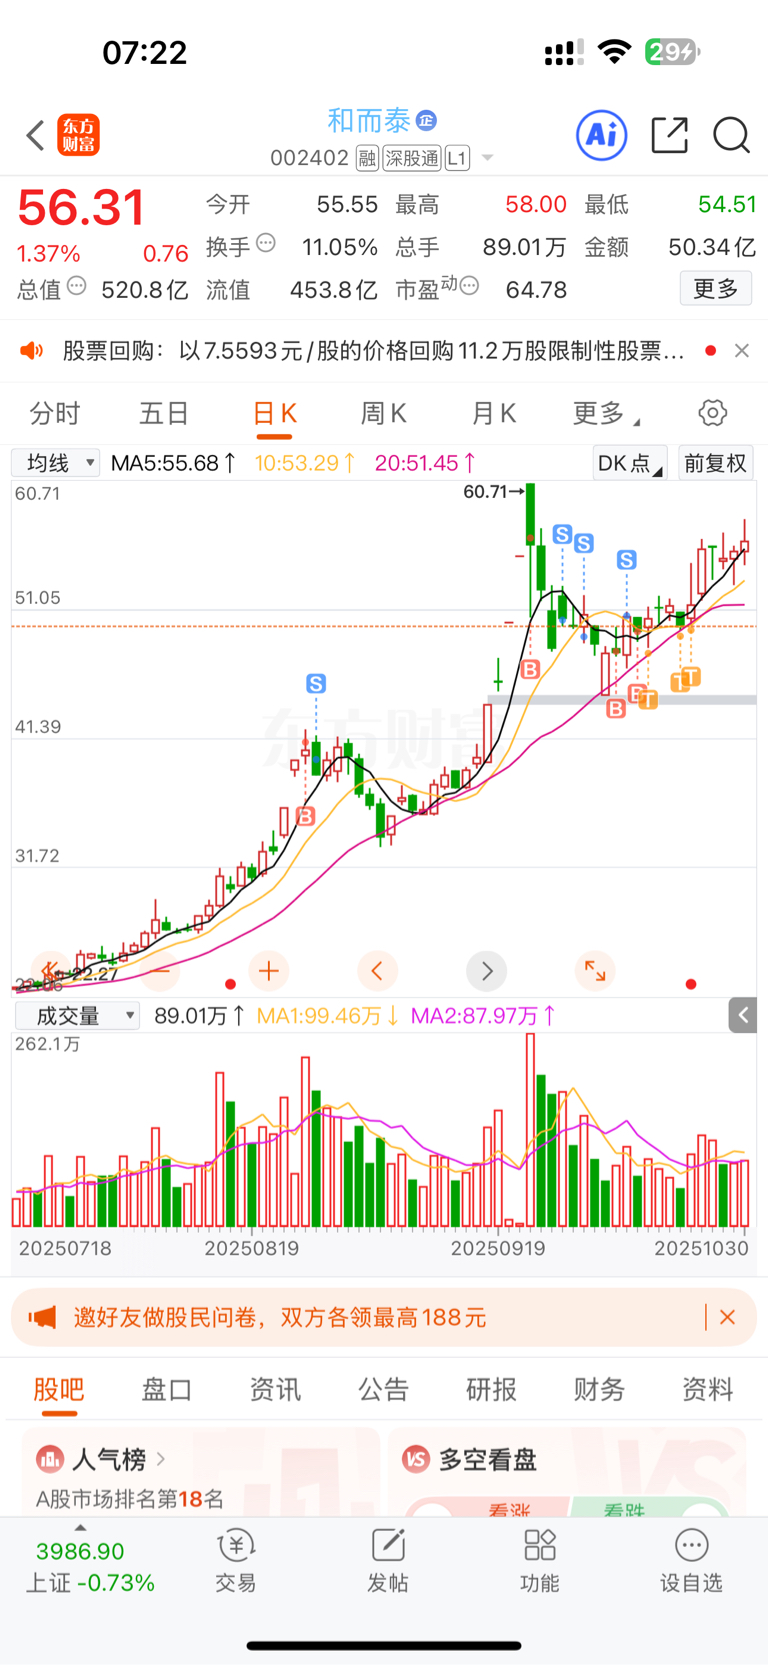Tap the L1 level badge
Image resolution: width=768 pixels, height=1665 pixels.
coord(457,158)
